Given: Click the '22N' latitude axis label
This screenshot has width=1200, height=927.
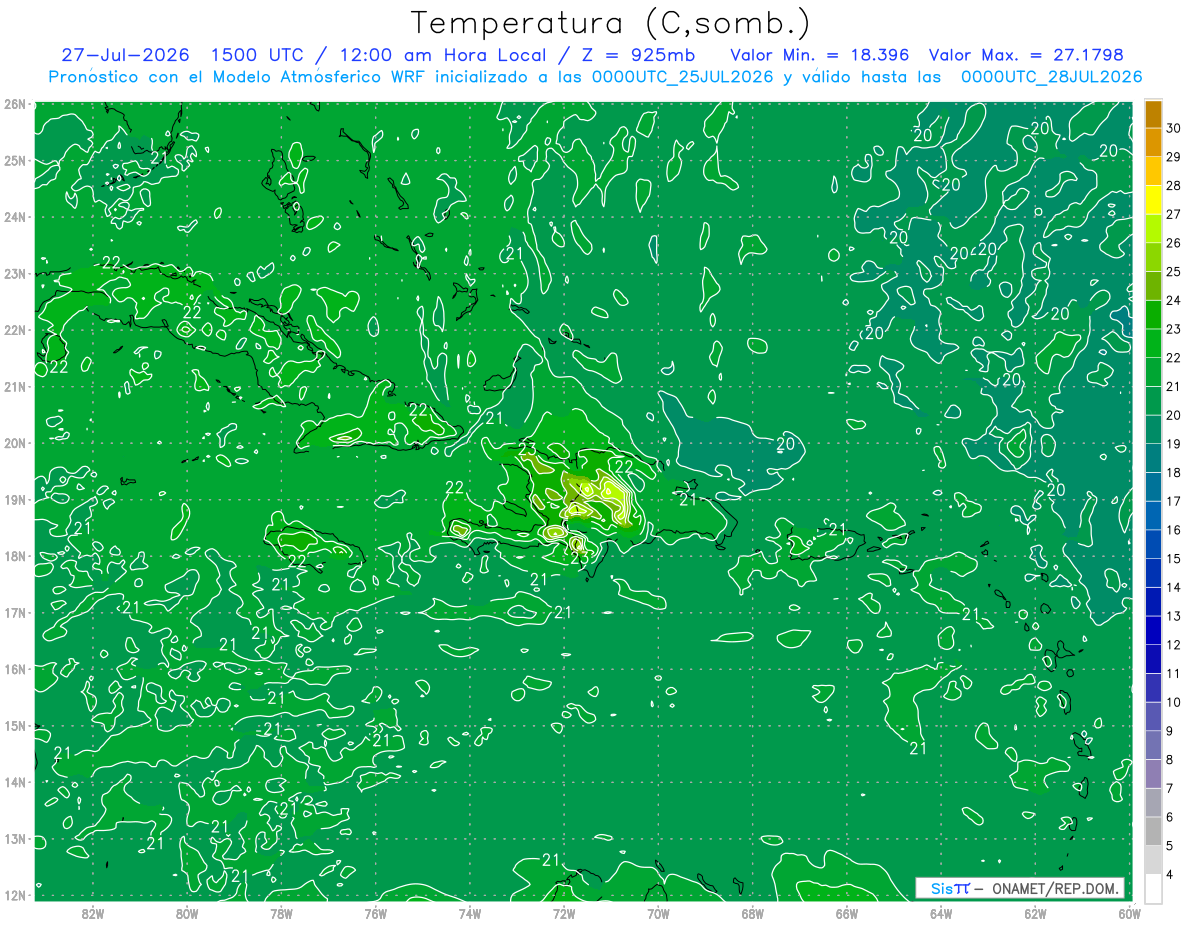Looking at the screenshot, I should pyautogui.click(x=14, y=330).
